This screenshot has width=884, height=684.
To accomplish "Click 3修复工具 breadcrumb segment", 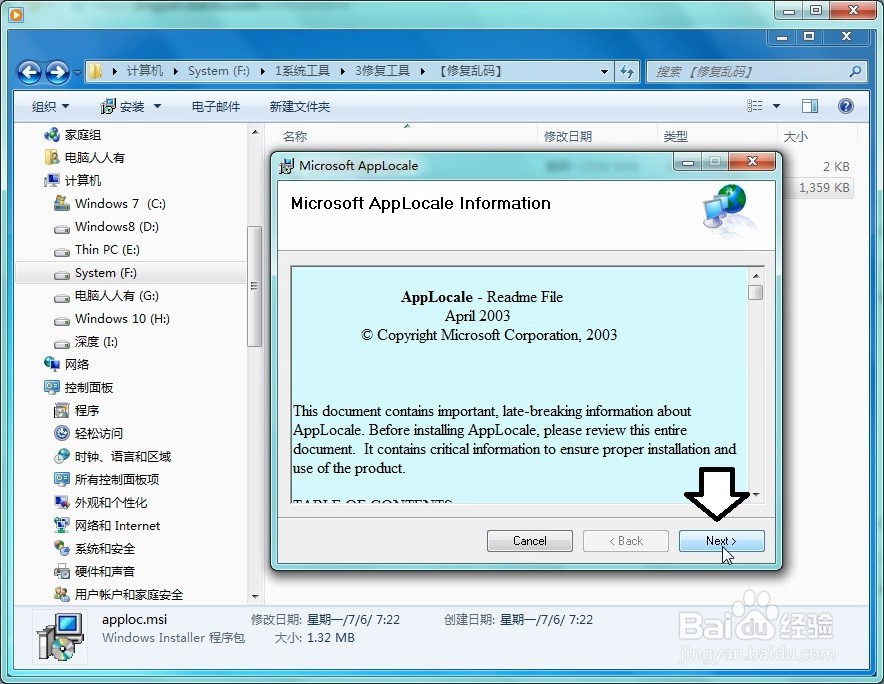I will (x=382, y=71).
